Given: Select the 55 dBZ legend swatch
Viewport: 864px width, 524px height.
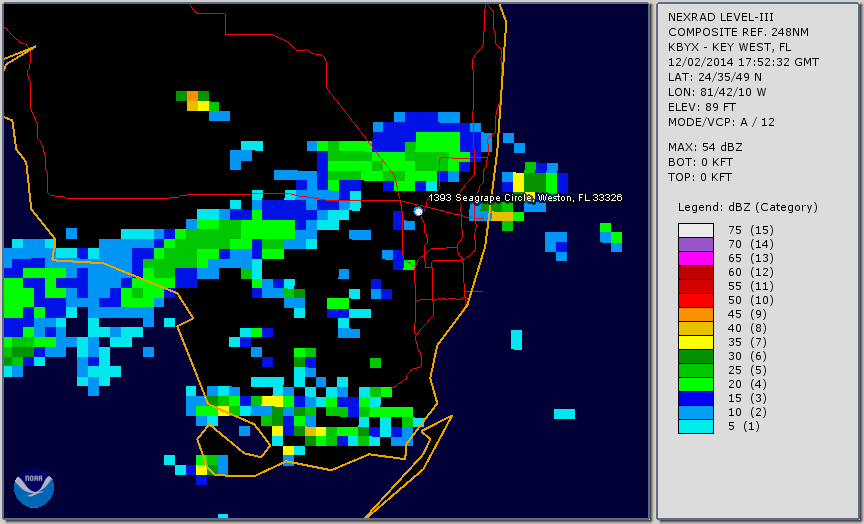Looking at the screenshot, I should [696, 286].
